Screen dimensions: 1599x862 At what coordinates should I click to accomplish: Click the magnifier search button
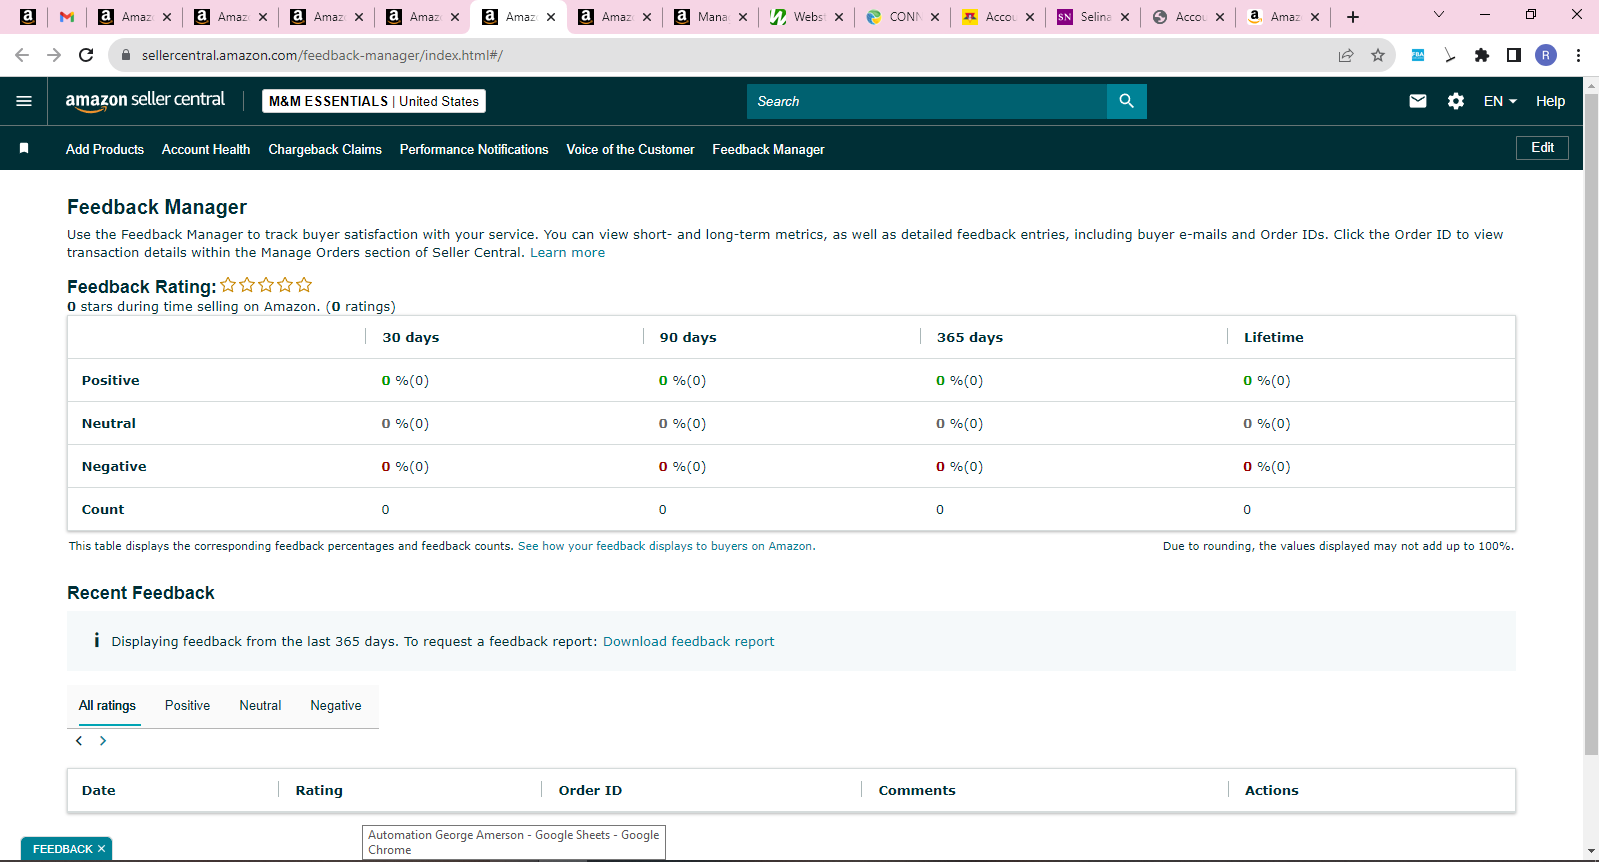tap(1126, 101)
